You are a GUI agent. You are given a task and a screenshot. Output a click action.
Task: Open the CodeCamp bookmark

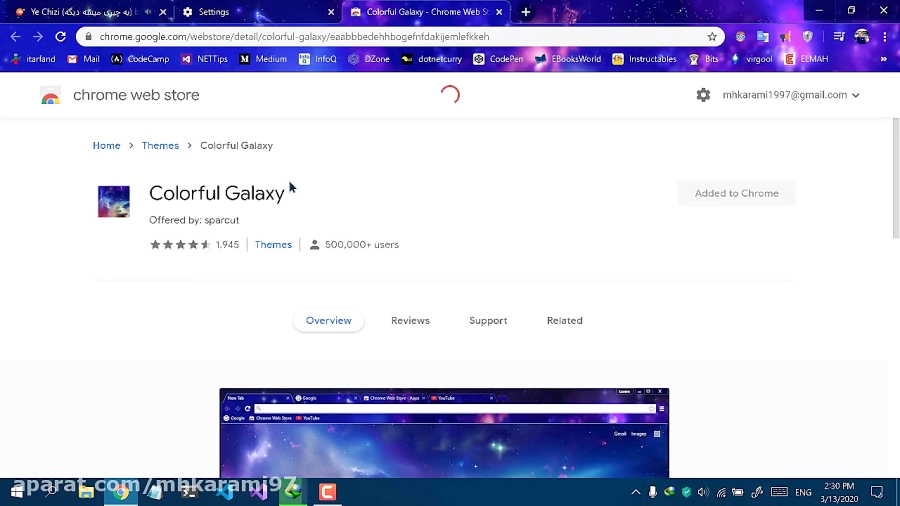pyautogui.click(x=140, y=59)
